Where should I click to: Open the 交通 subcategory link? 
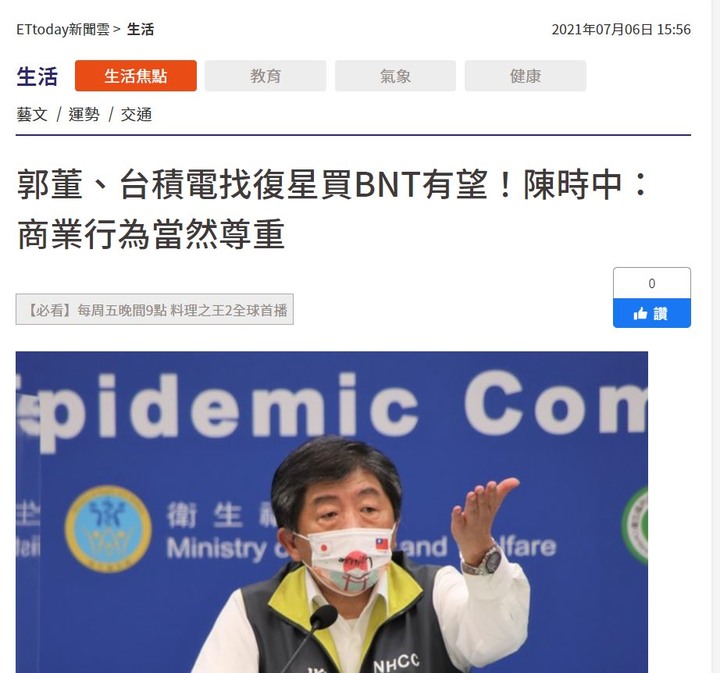(x=136, y=114)
